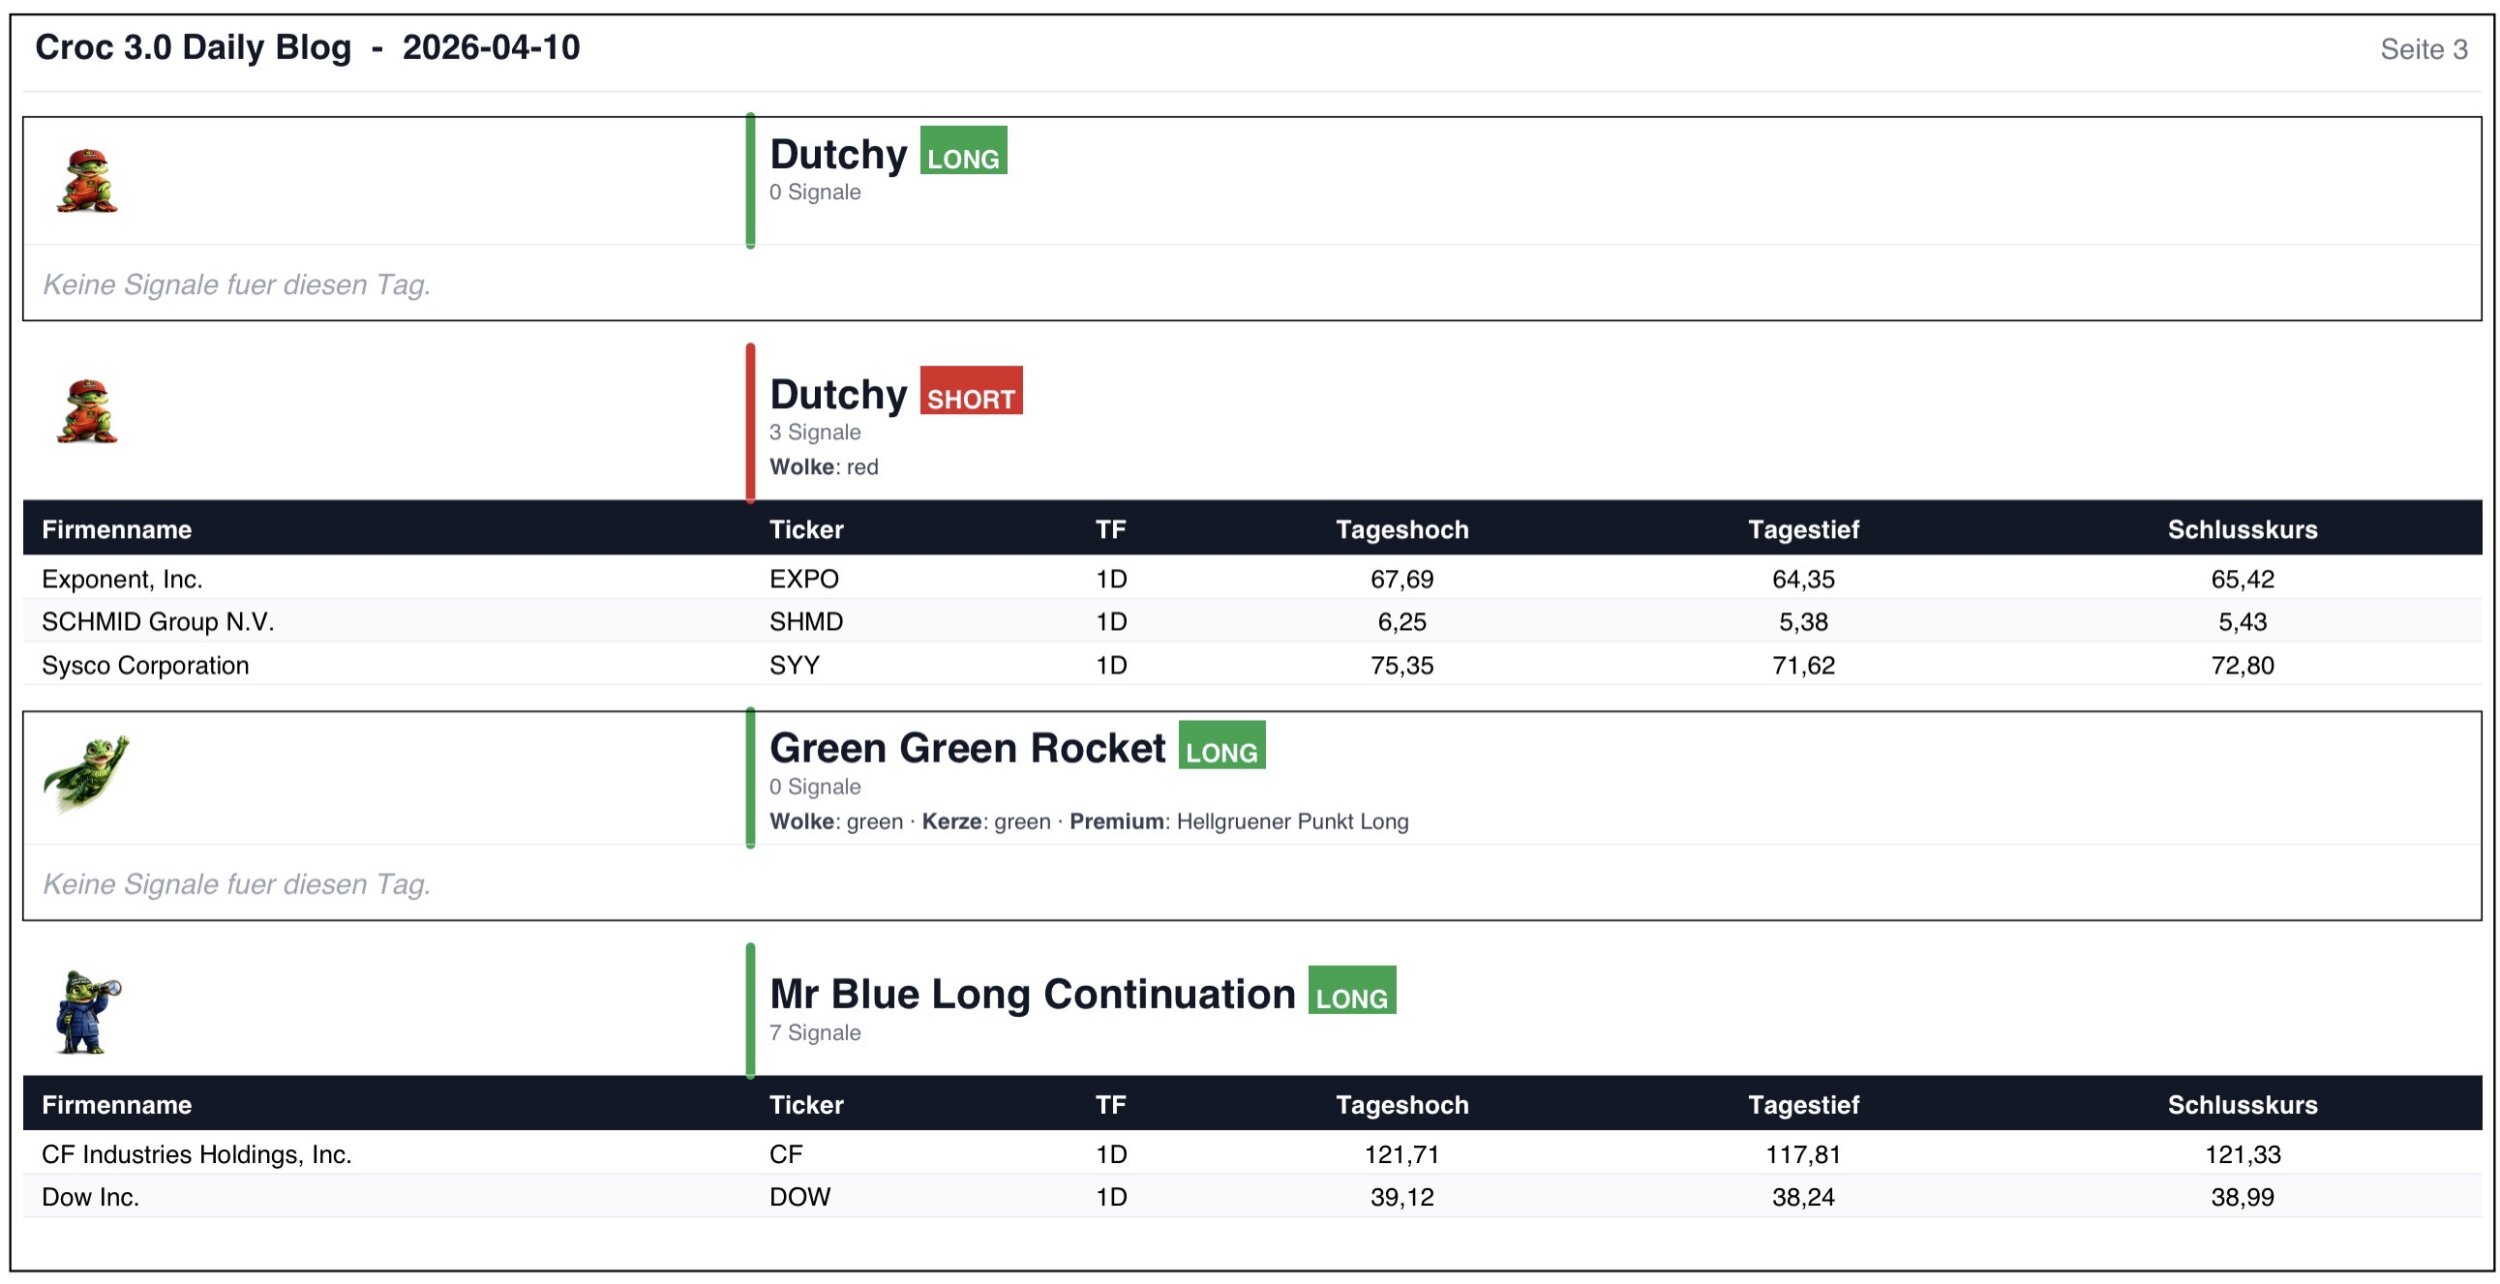Select the Sysco Corporation row
Viewport: 2500px width, 1284px height.
(x=145, y=665)
